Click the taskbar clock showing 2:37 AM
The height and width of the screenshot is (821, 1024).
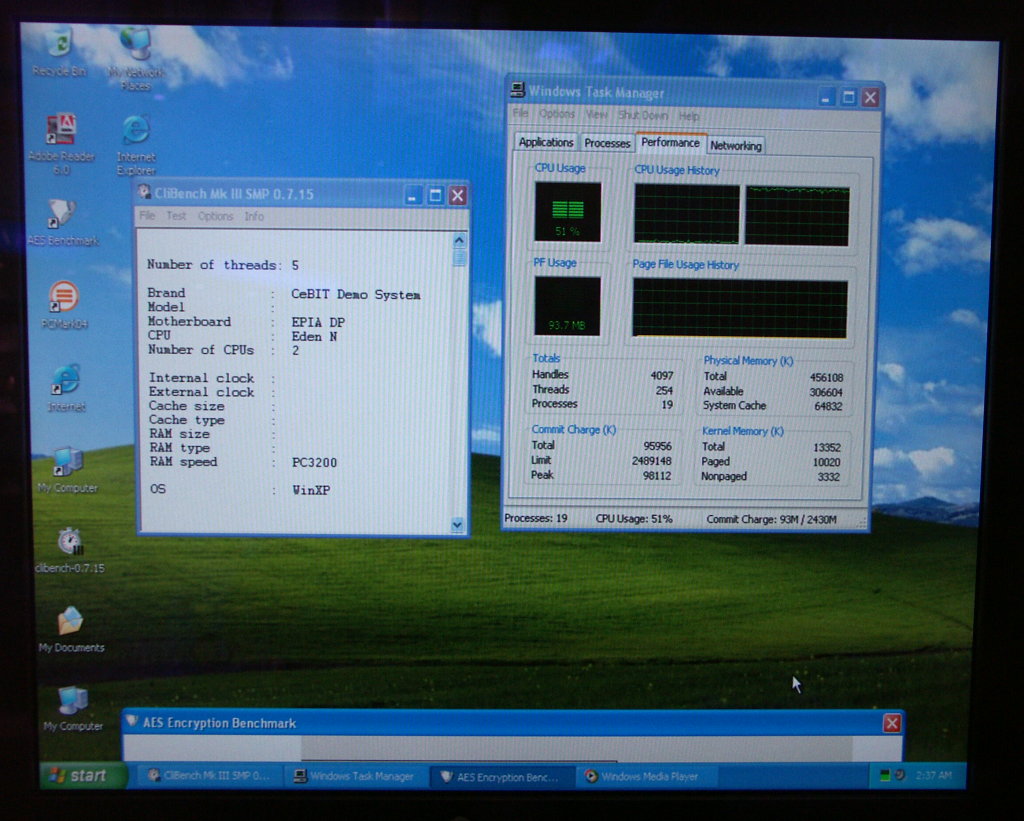point(933,775)
